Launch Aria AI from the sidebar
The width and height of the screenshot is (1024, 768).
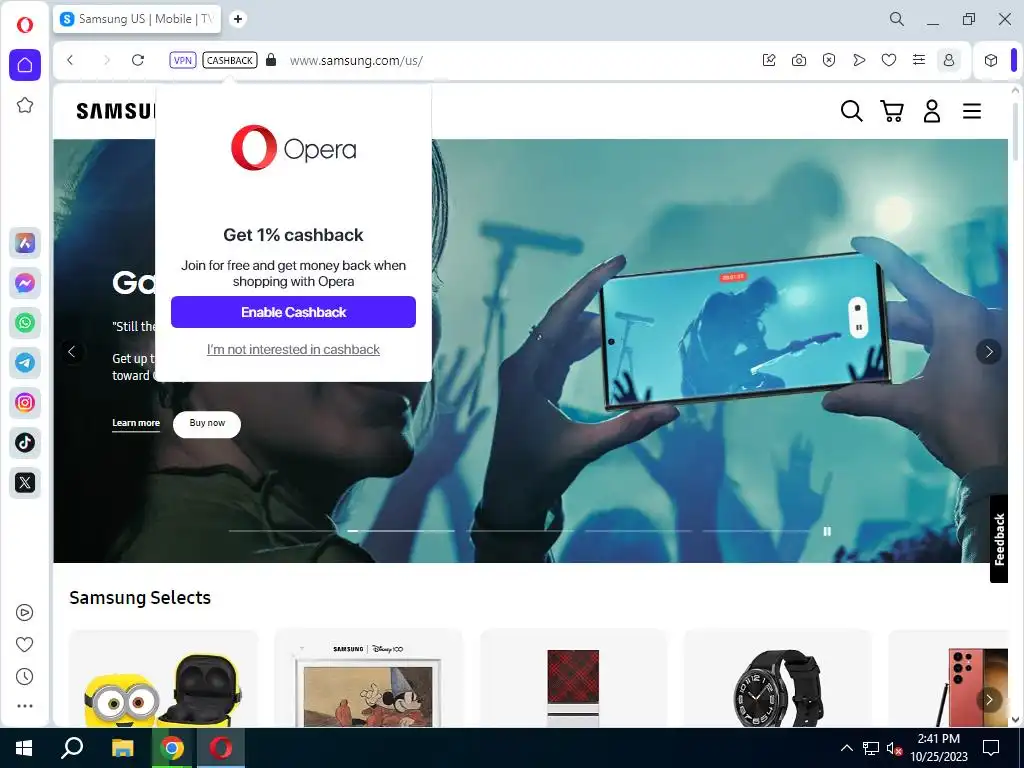pyautogui.click(x=25, y=243)
